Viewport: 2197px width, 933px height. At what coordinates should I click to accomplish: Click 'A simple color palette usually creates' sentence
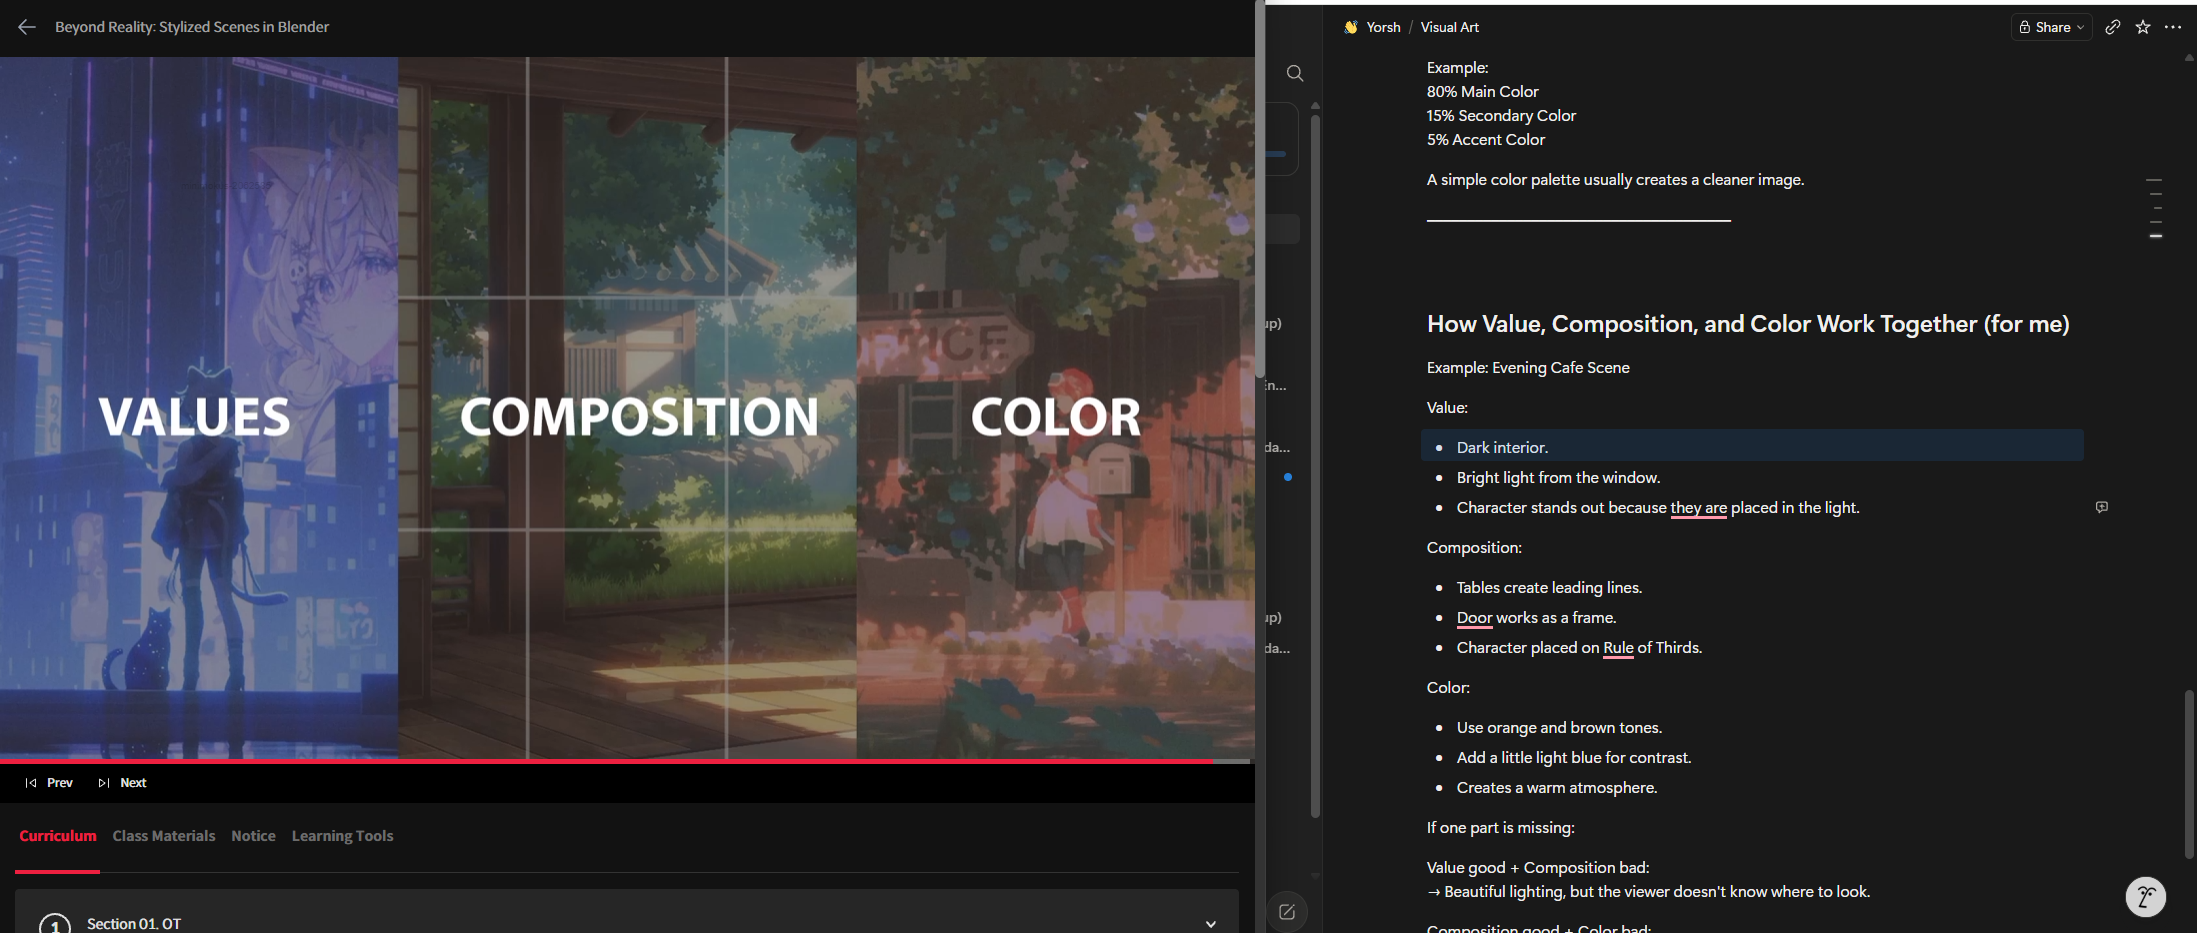coord(1615,180)
